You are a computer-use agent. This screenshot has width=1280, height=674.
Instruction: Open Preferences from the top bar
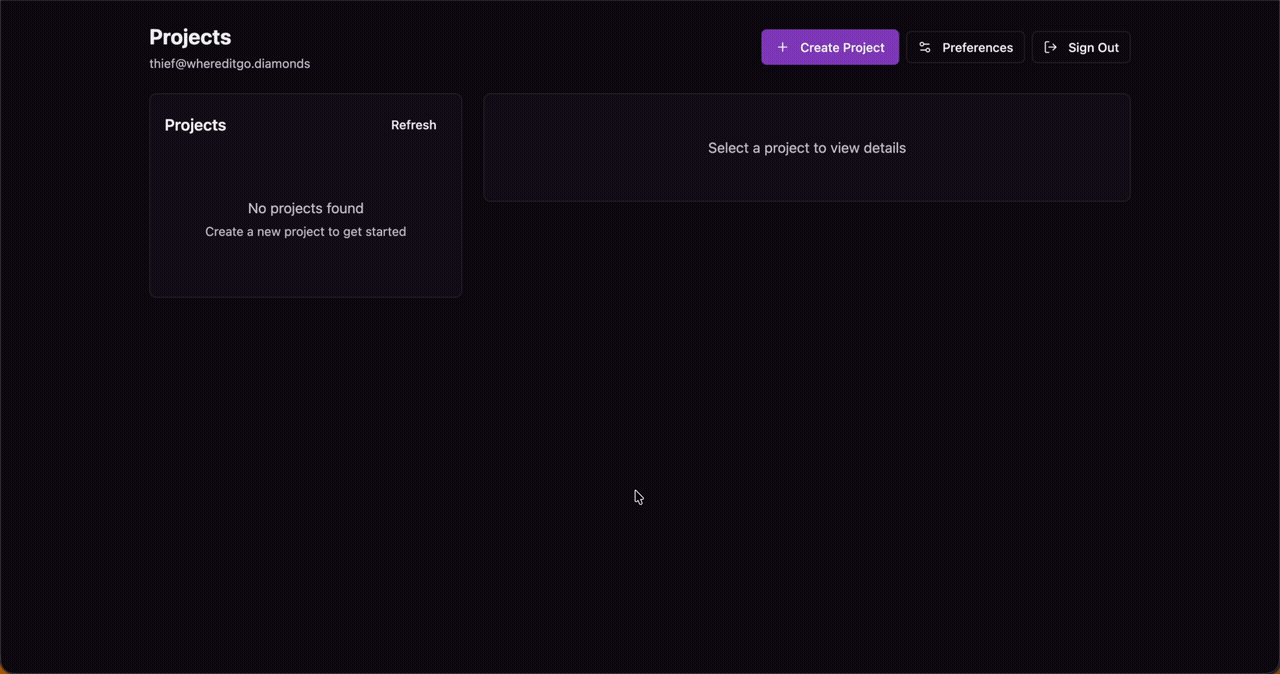pyautogui.click(x=965, y=47)
